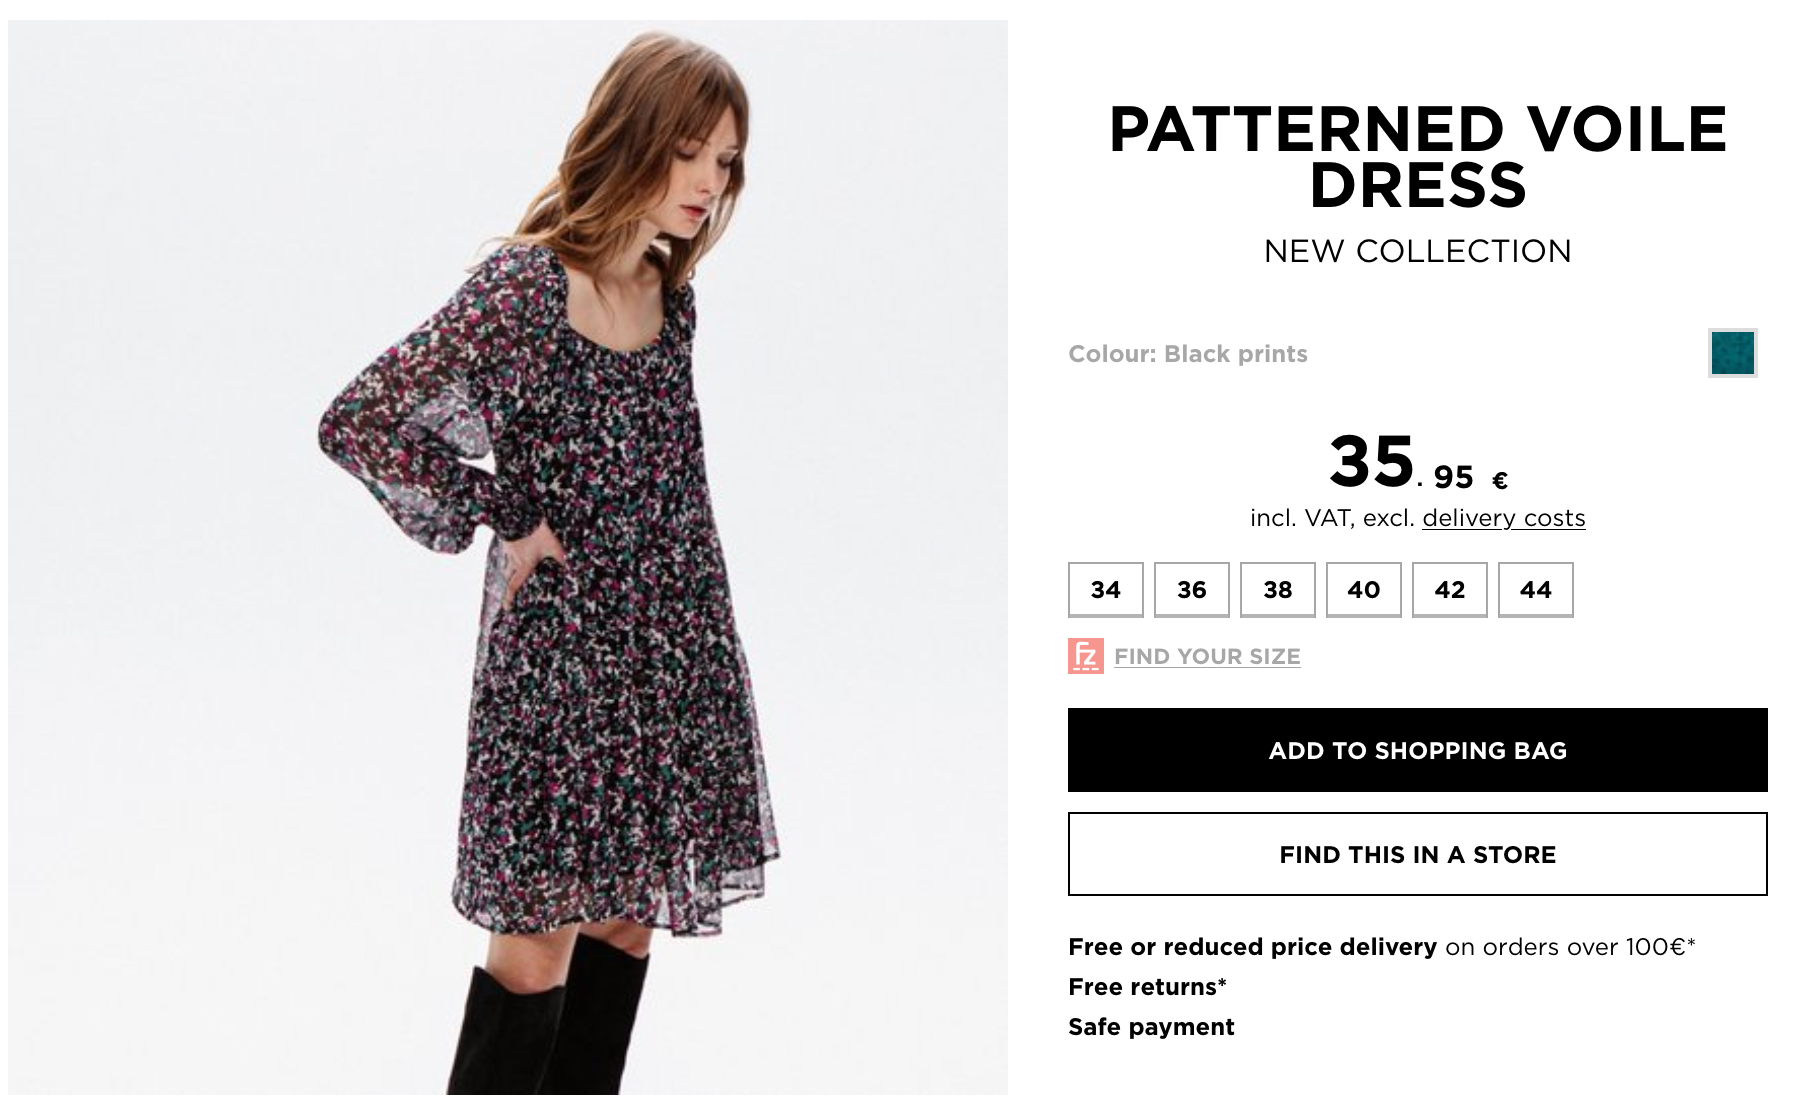Click the Patterned Voile Dress title

1417,157
